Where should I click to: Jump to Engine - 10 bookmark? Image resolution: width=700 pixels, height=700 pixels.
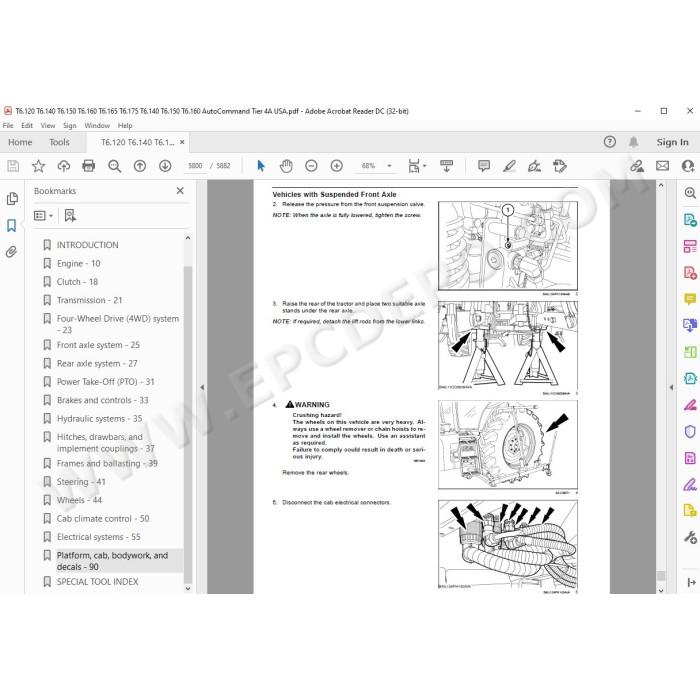[x=79, y=264]
